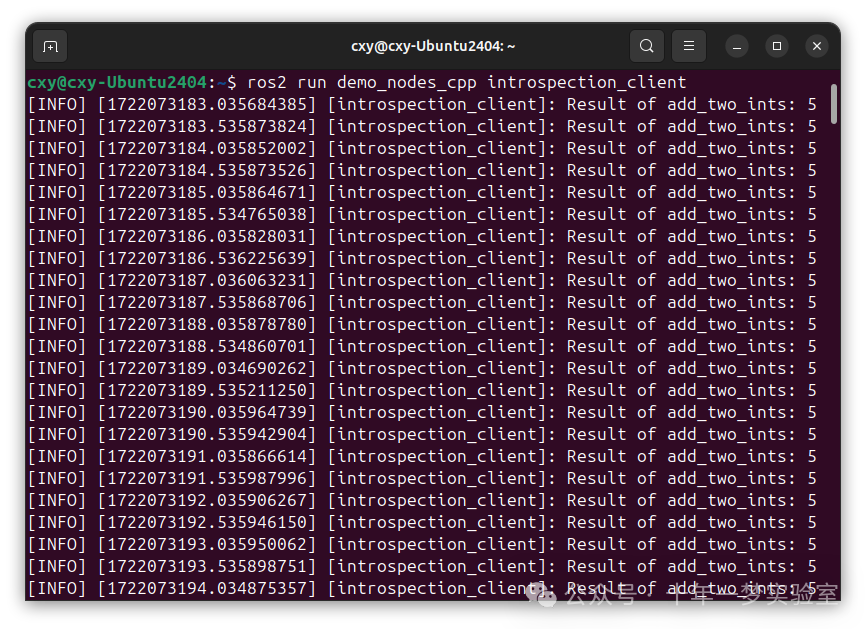The height and width of the screenshot is (629, 866).
Task: Click timestamp 1722073192.535946150
Action: 207,523
